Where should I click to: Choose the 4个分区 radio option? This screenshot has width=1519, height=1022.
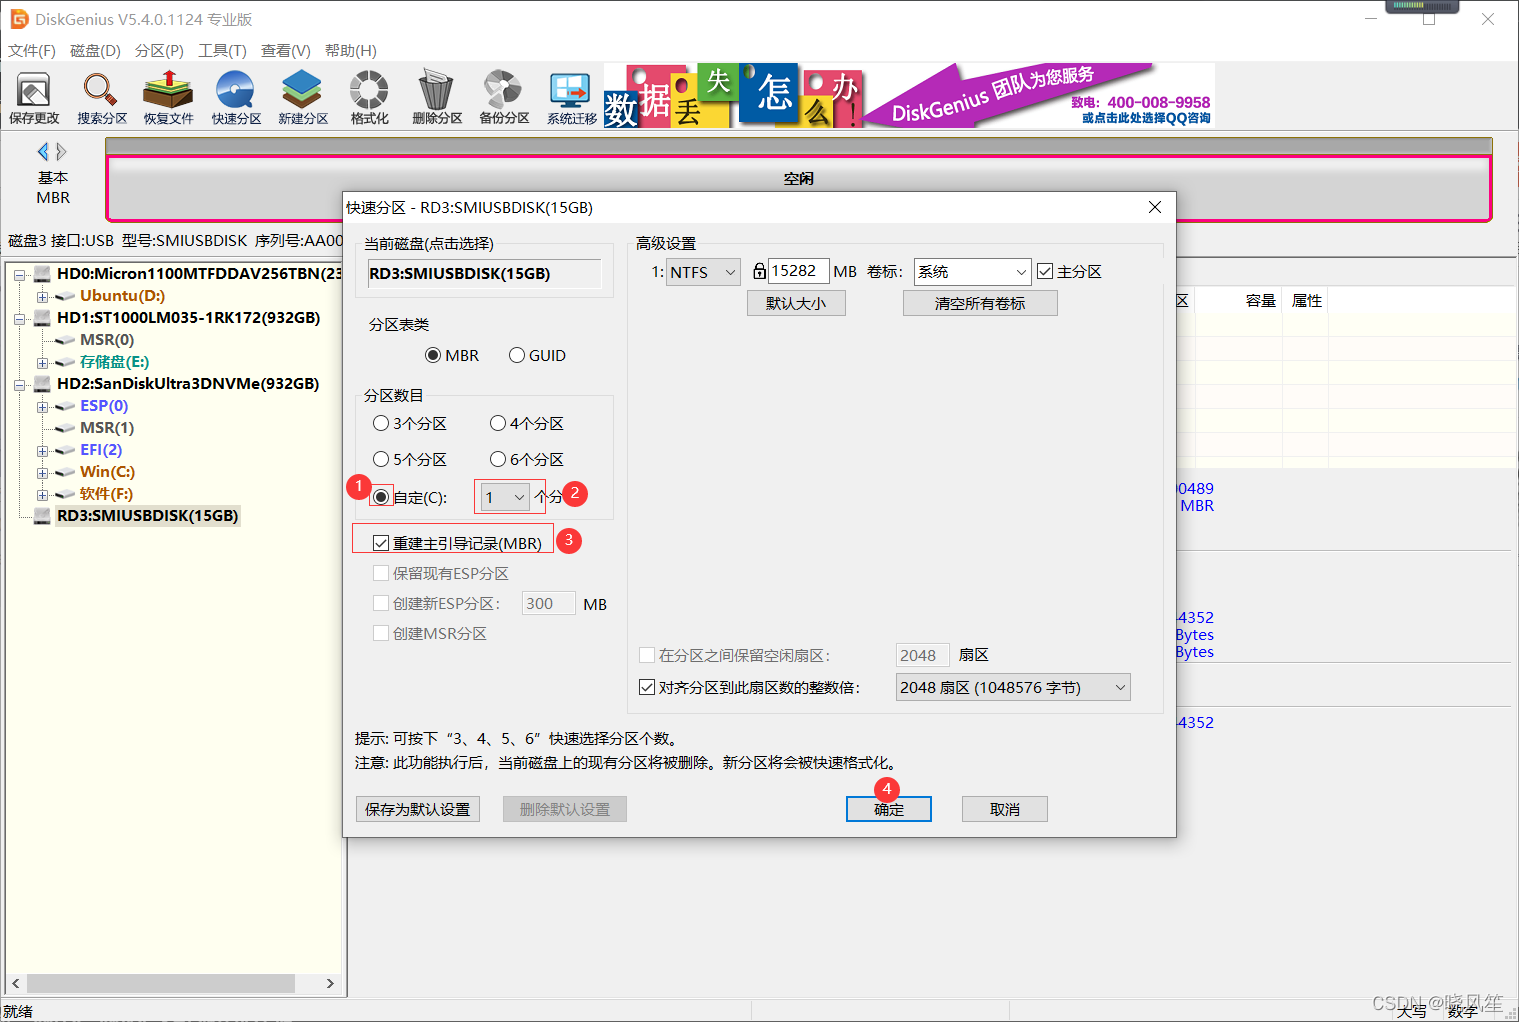coord(498,424)
